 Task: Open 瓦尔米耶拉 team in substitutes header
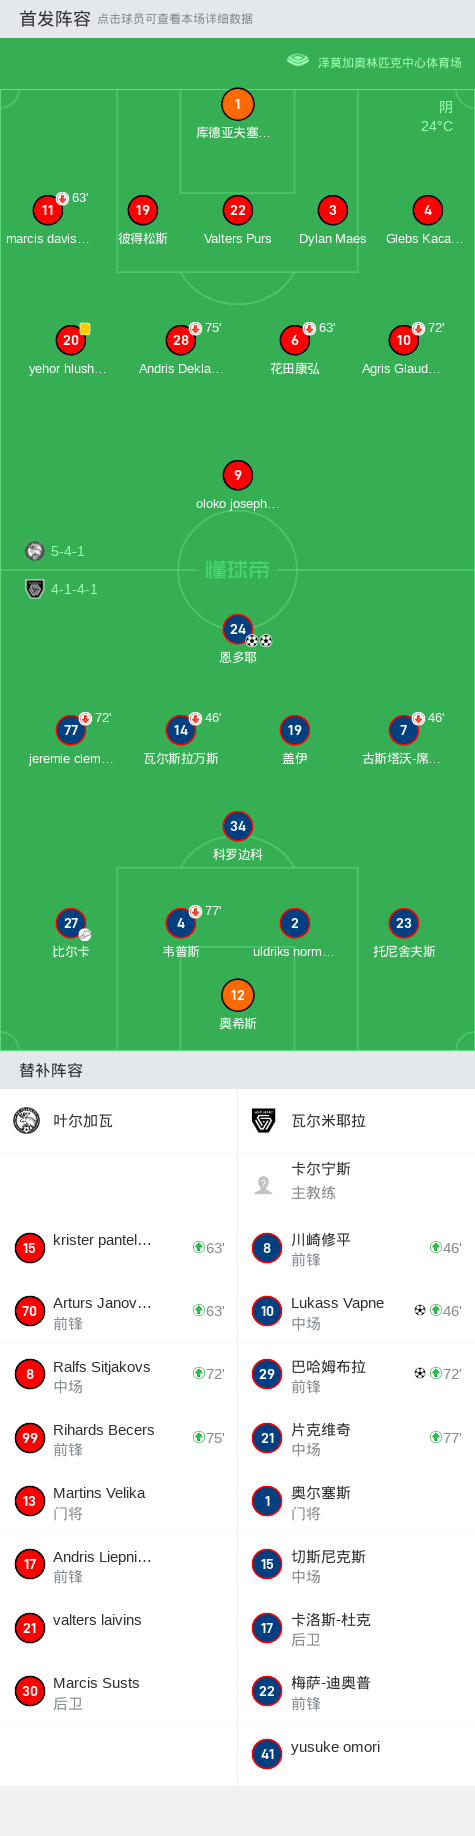pyautogui.click(x=356, y=1121)
